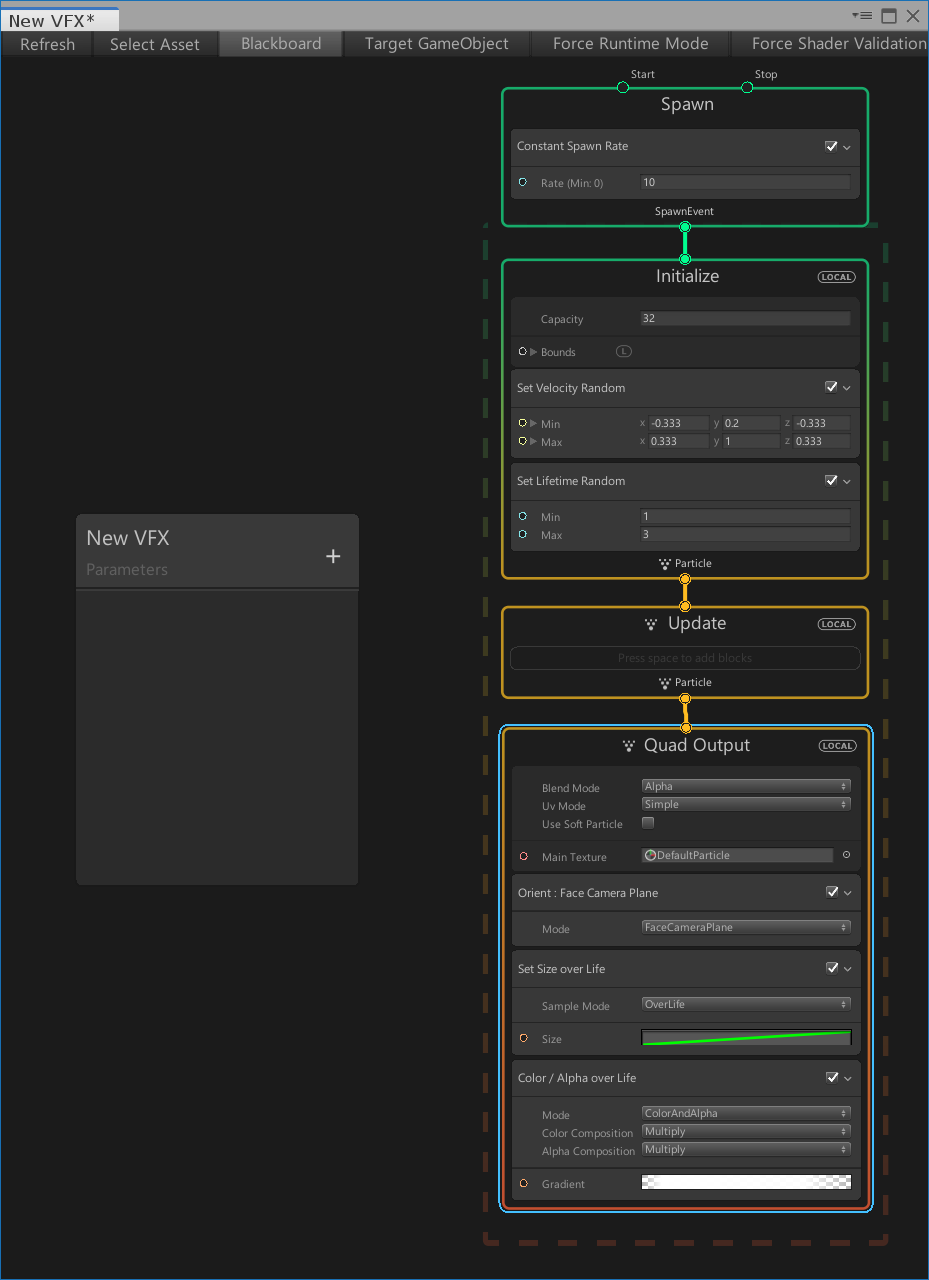
Task: Uncheck the Set Velocity Random block
Action: [831, 388]
